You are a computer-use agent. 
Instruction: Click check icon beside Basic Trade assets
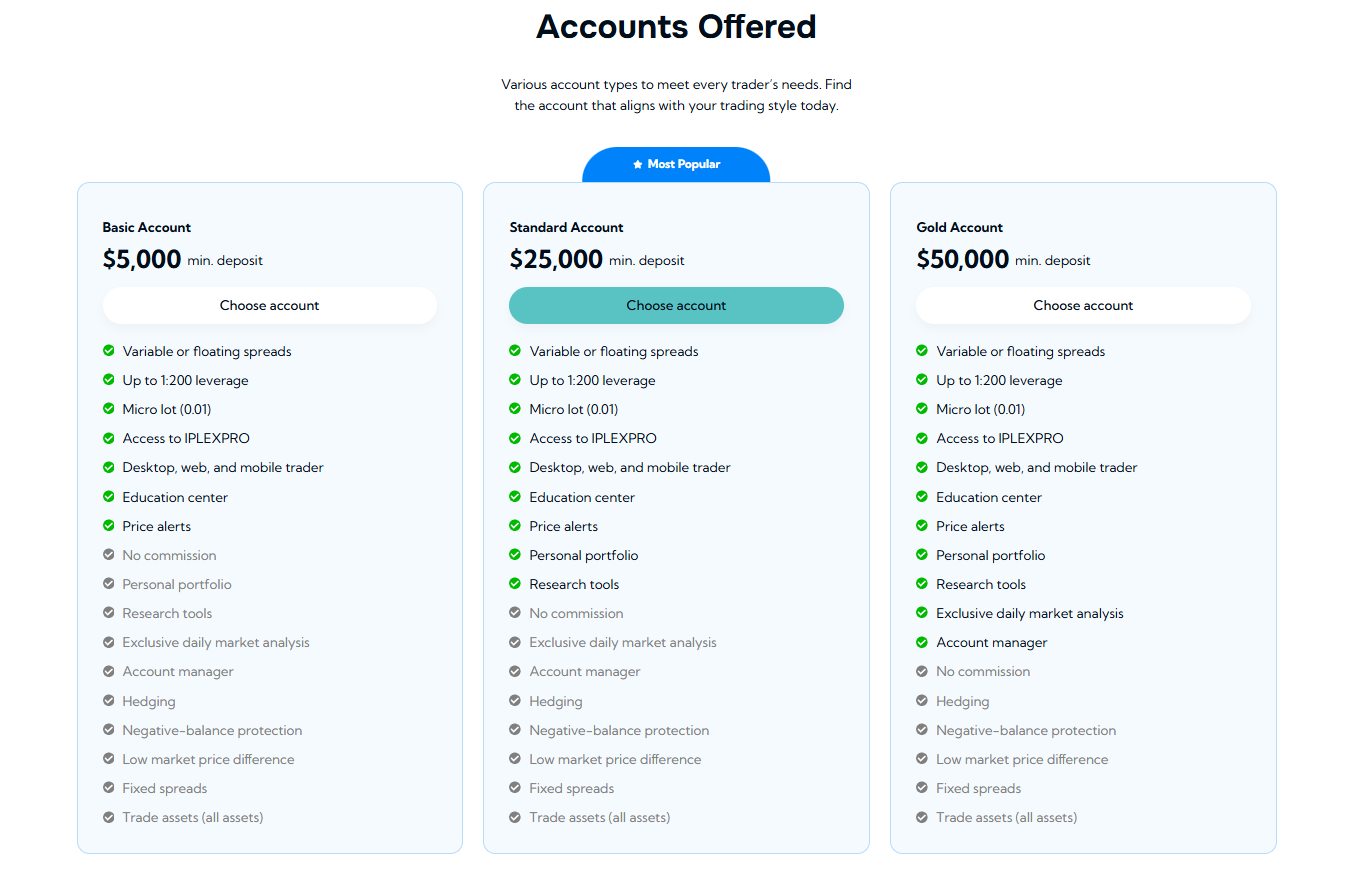pyautogui.click(x=109, y=817)
